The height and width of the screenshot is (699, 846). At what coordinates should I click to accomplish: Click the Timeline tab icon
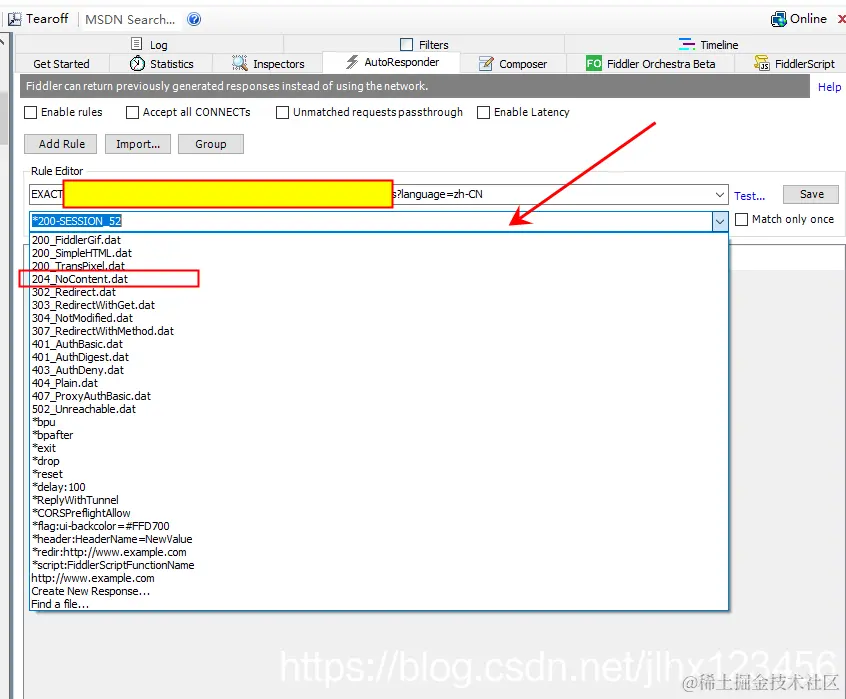click(x=686, y=44)
